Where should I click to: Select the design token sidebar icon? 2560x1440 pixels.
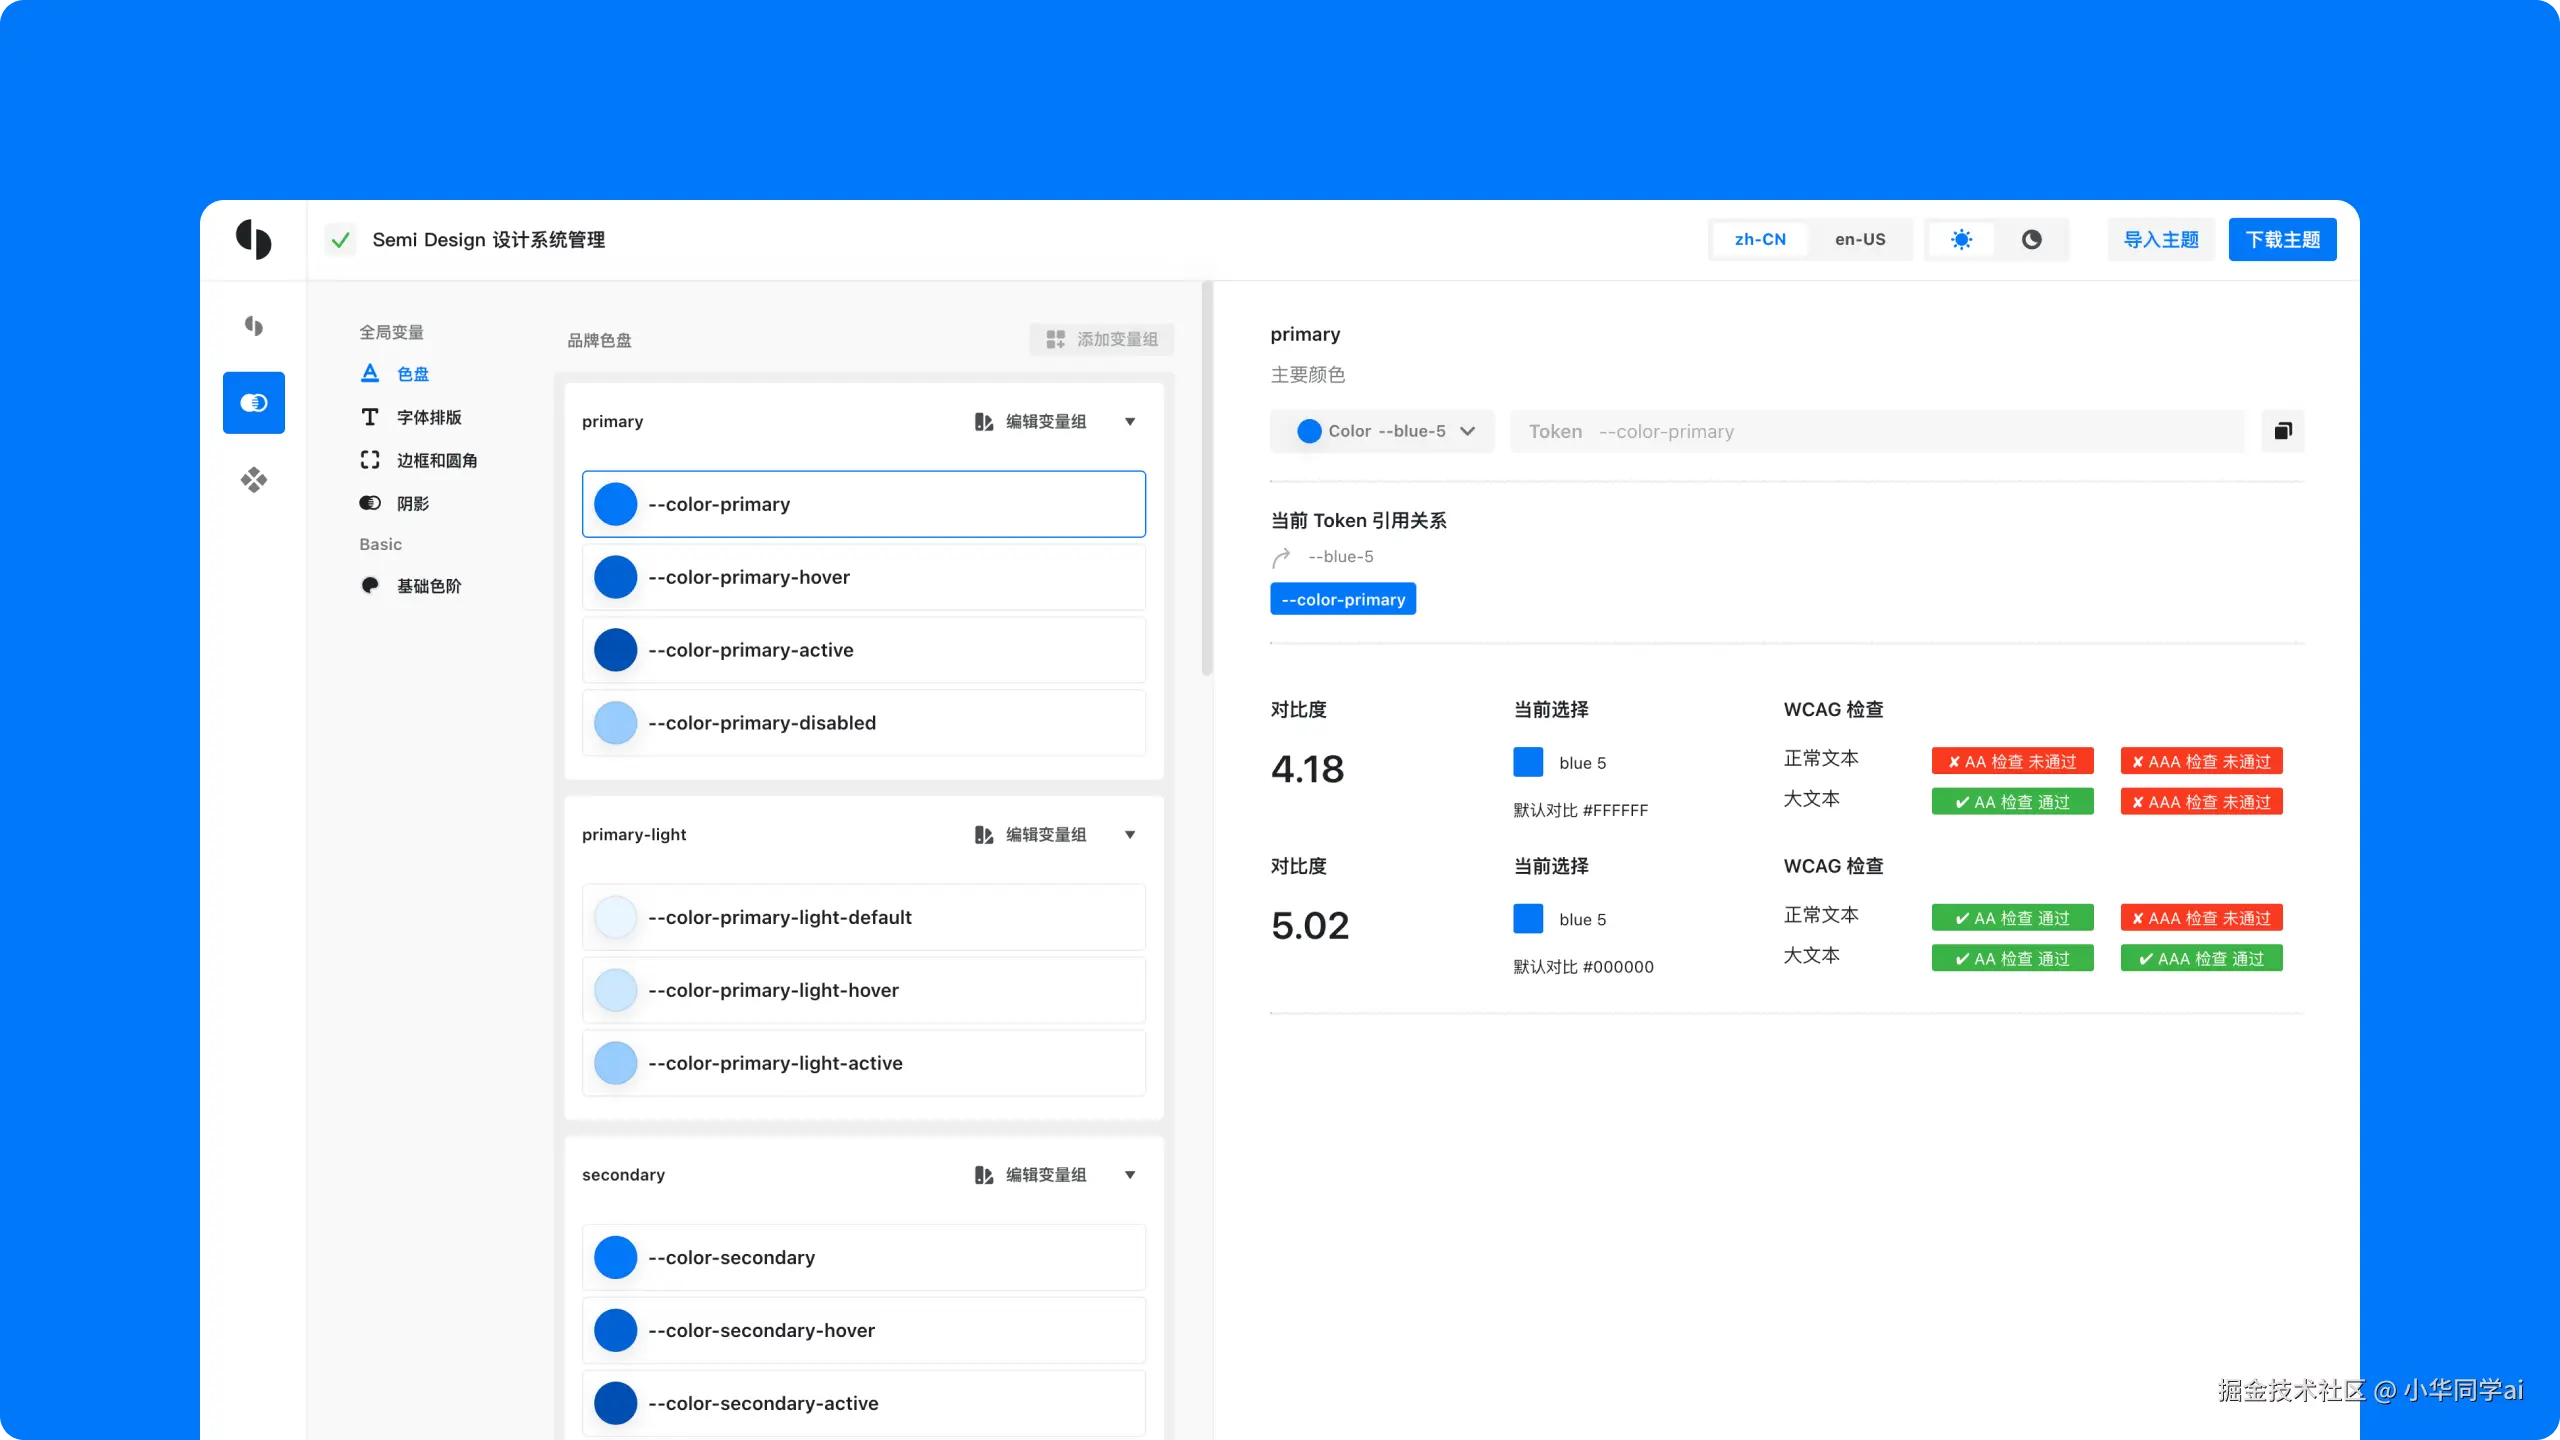click(253, 403)
